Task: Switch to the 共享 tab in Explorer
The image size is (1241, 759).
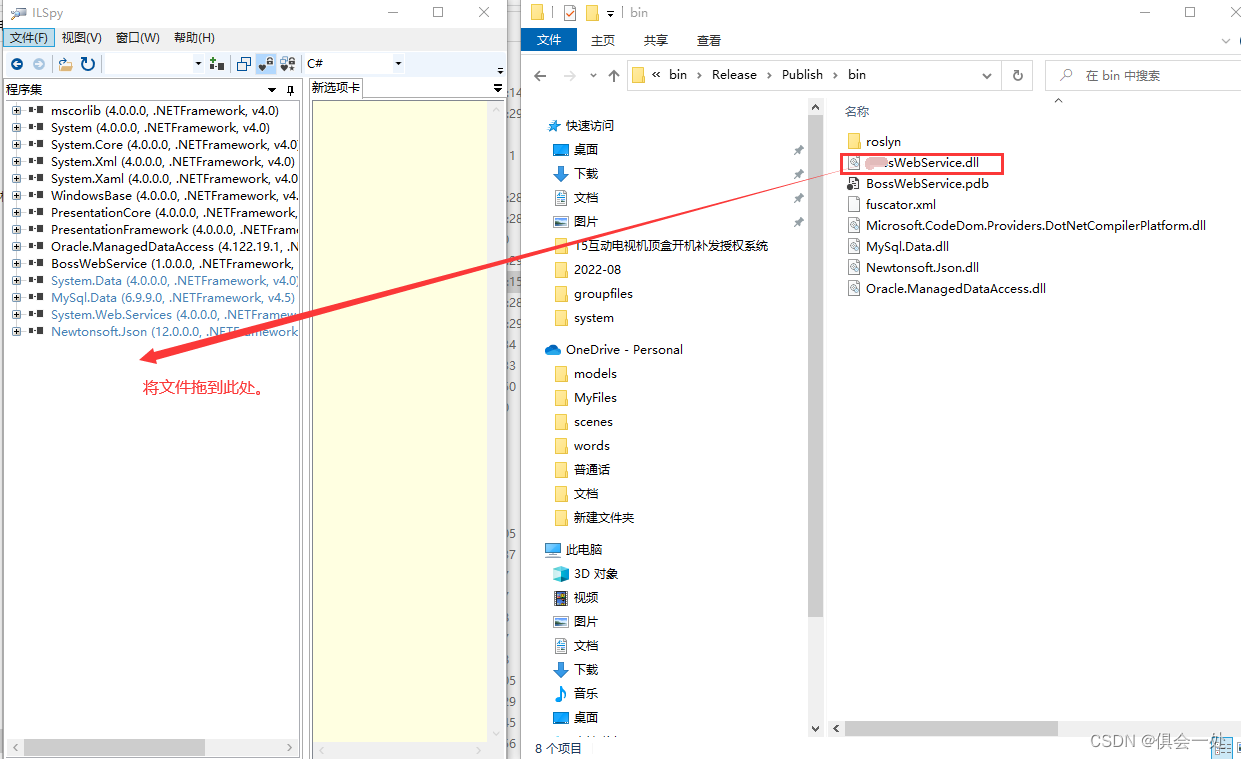Action: [654, 40]
